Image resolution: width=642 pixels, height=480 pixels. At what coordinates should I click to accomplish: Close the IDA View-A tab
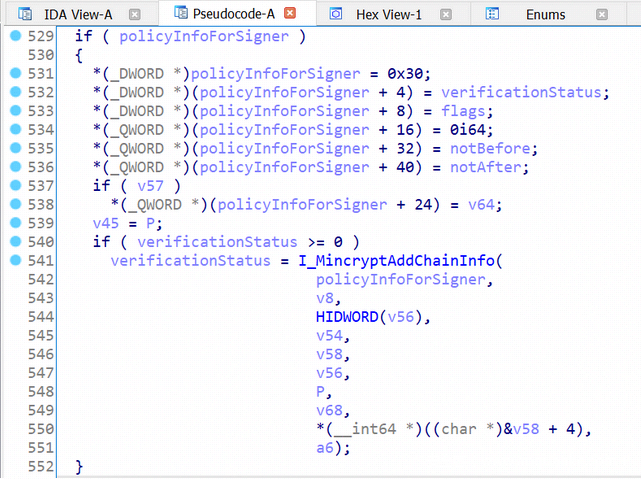tap(135, 14)
